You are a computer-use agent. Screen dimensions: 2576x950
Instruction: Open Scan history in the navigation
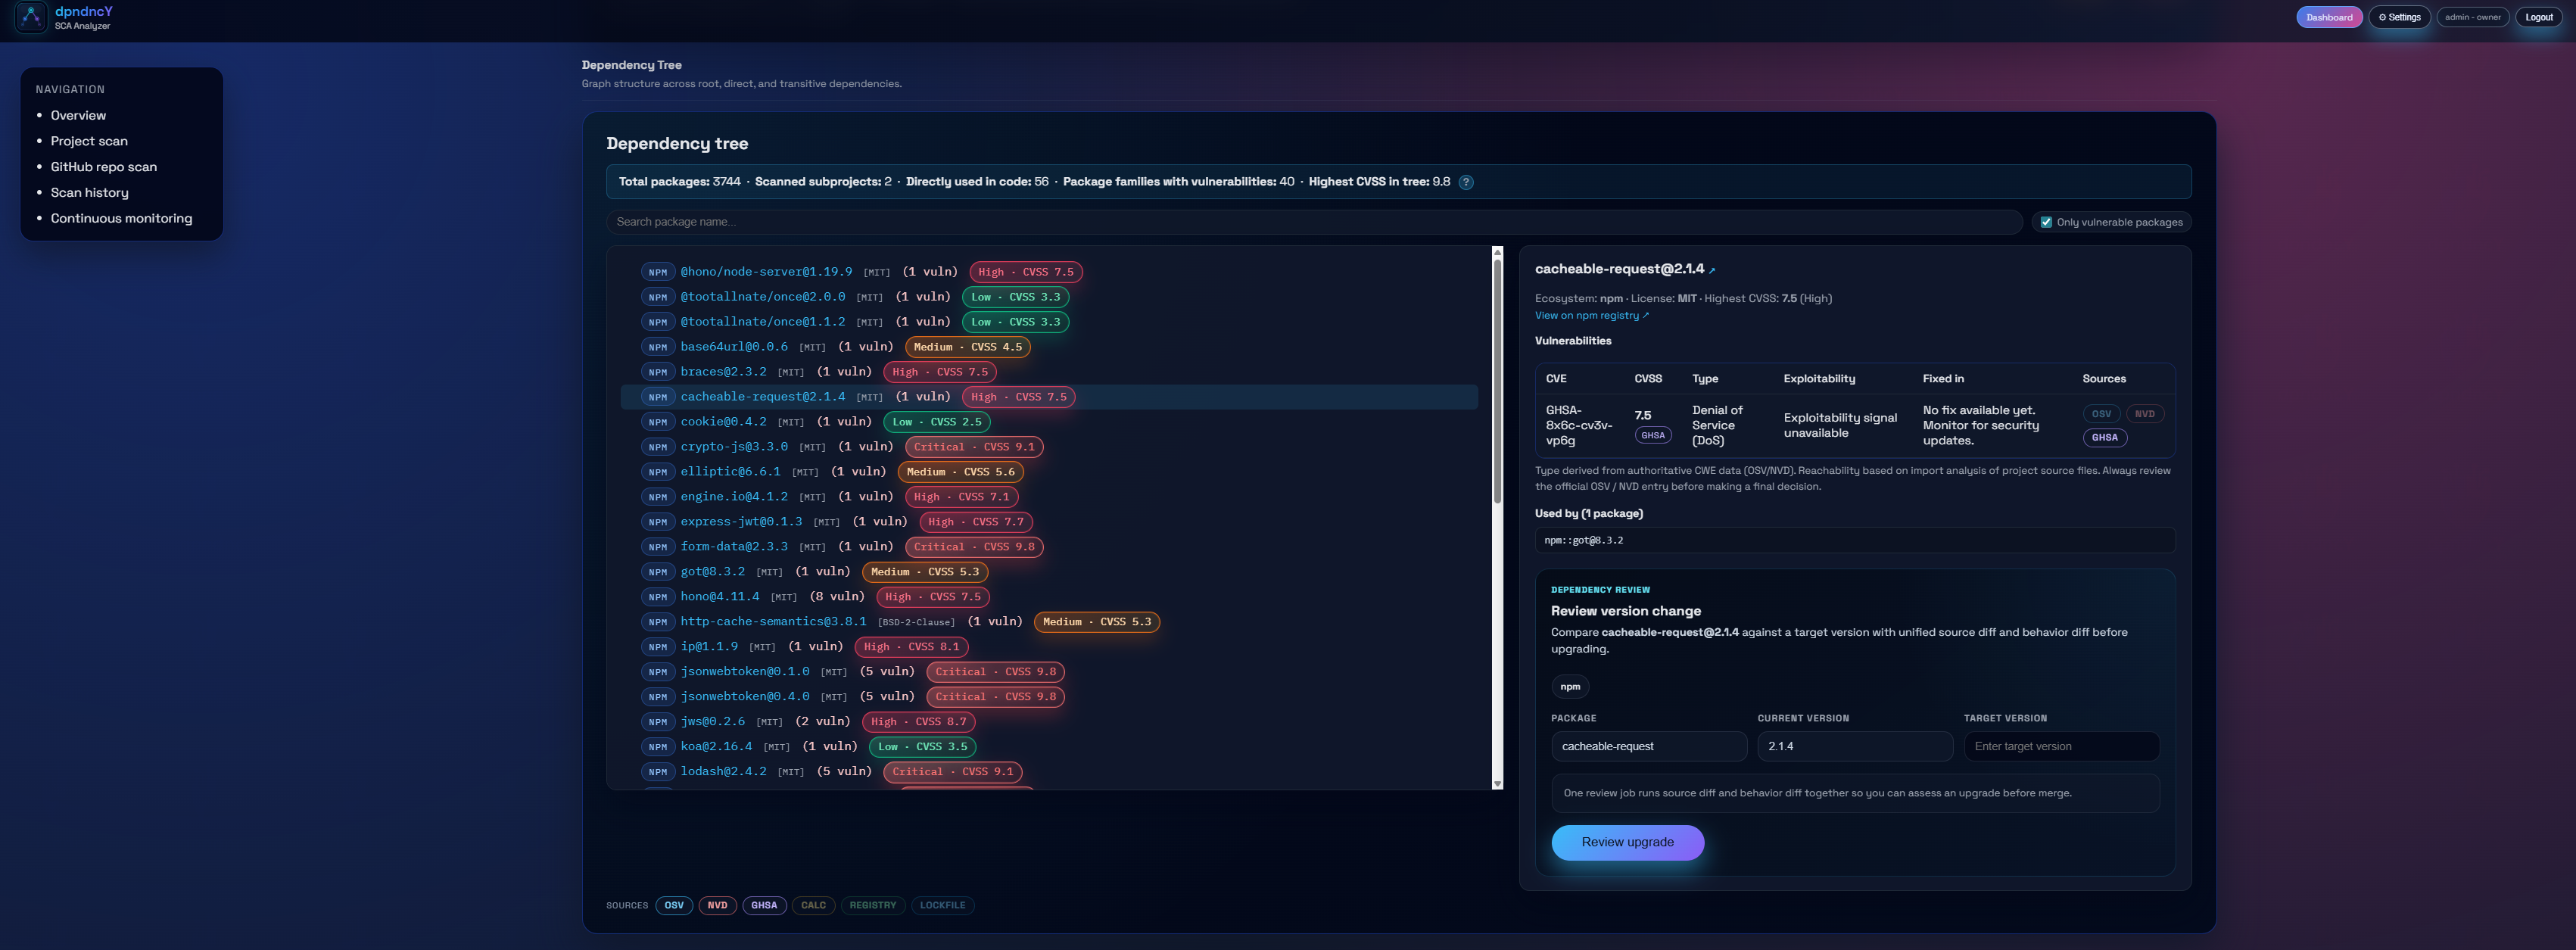click(x=89, y=193)
